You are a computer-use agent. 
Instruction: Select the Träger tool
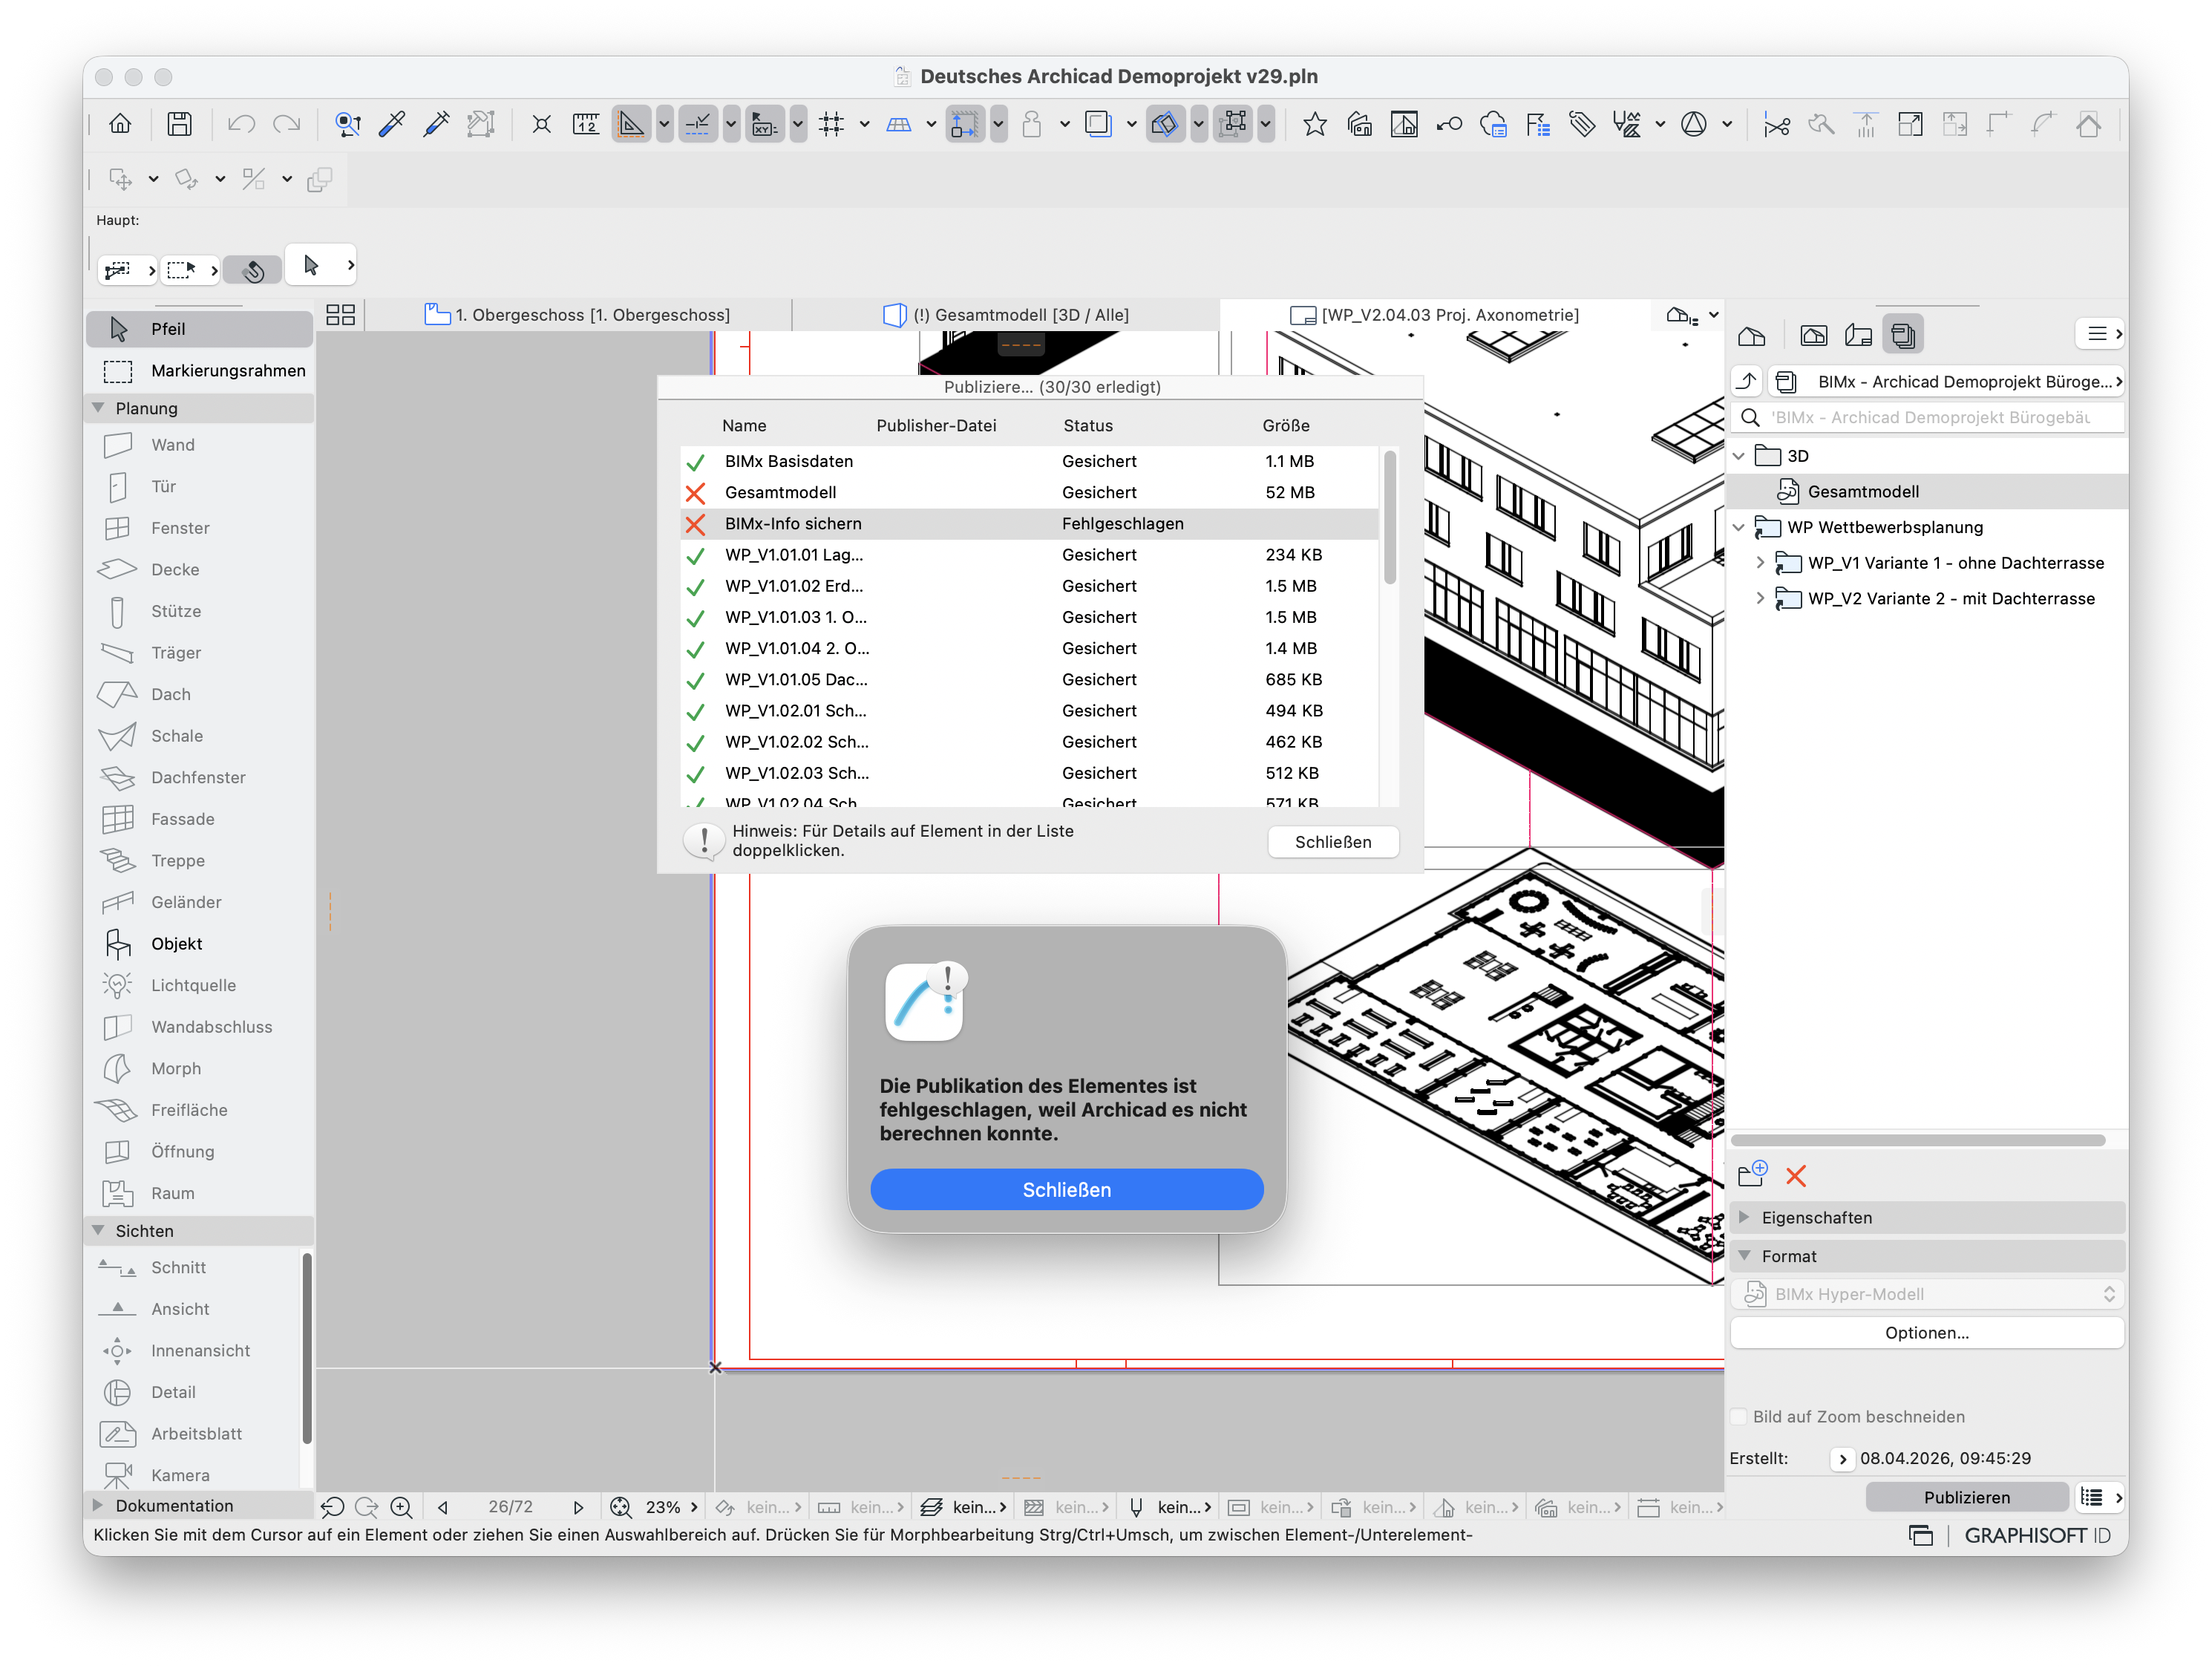tap(198, 653)
